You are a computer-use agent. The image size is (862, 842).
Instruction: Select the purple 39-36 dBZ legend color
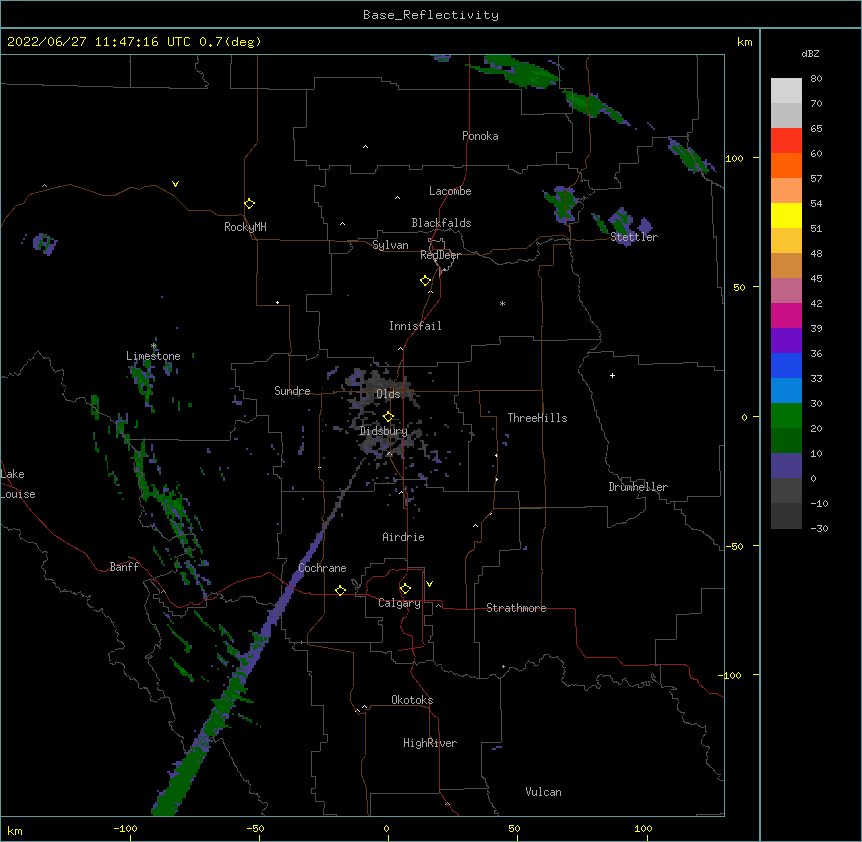tap(786, 341)
